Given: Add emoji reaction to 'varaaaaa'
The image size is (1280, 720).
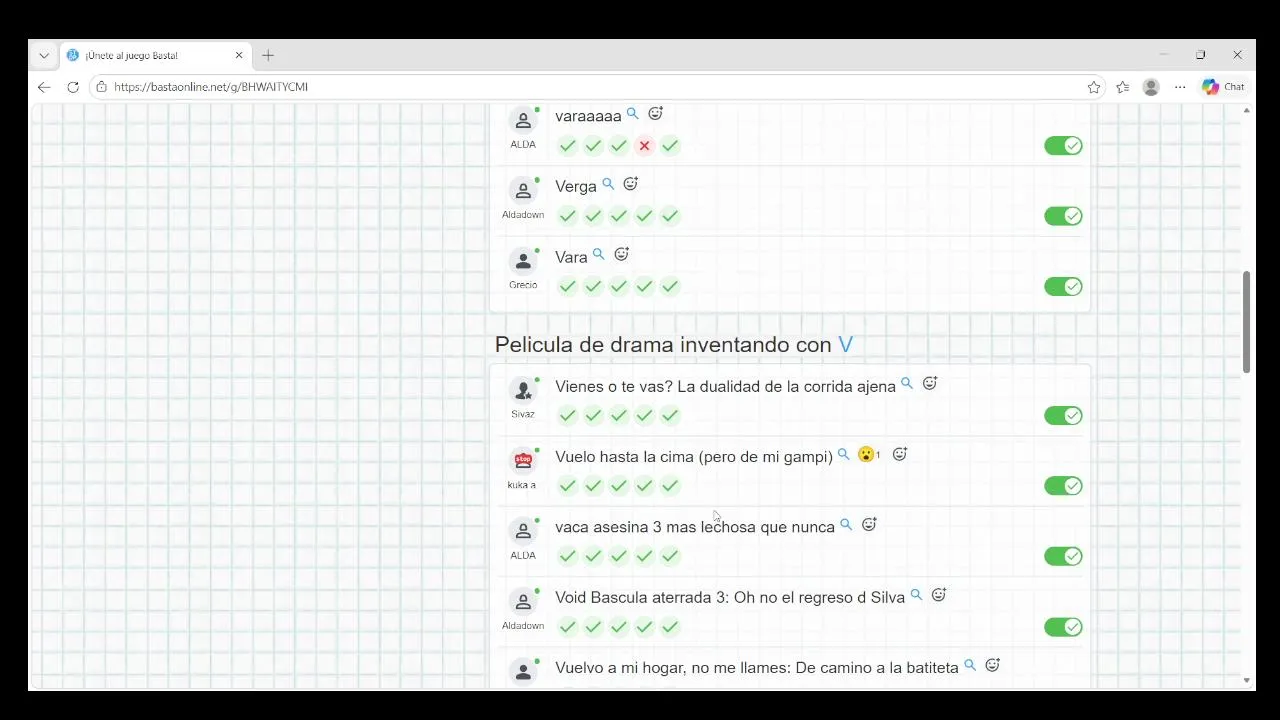Looking at the screenshot, I should pos(655,114).
